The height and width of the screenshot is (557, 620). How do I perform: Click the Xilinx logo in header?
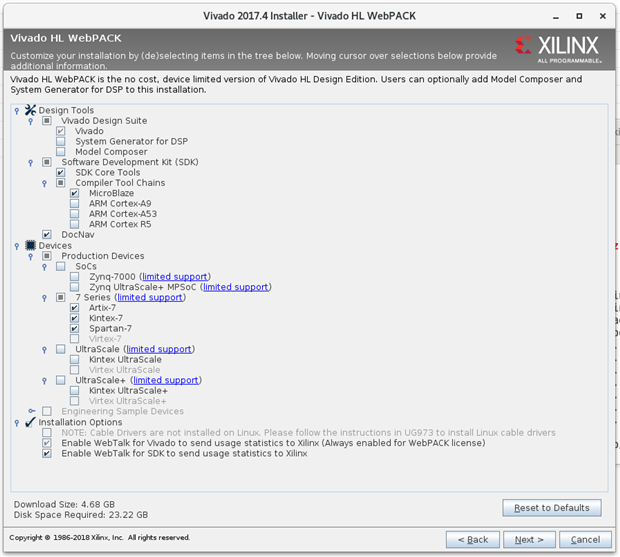[x=558, y=49]
